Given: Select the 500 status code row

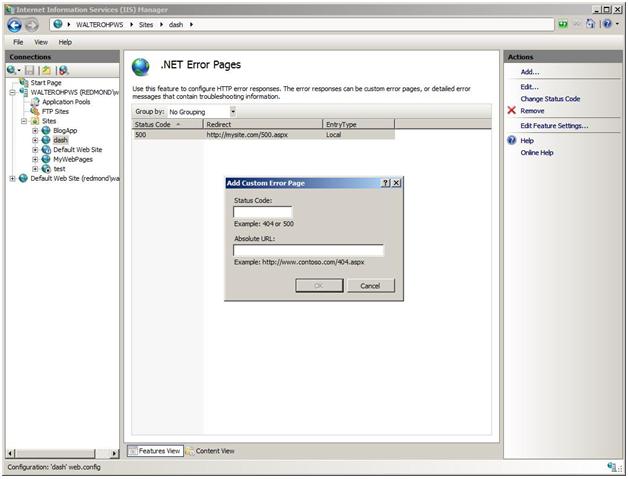Looking at the screenshot, I should pos(263,135).
